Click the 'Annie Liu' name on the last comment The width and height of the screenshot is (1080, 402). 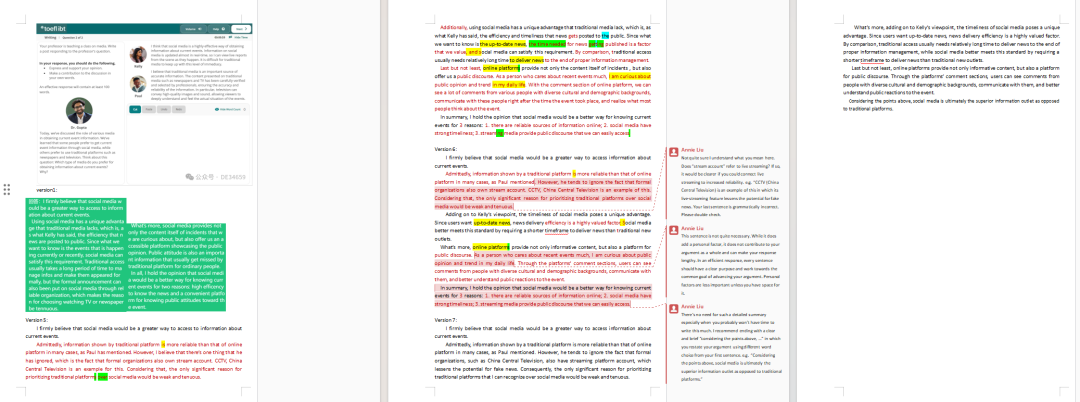coord(691,306)
